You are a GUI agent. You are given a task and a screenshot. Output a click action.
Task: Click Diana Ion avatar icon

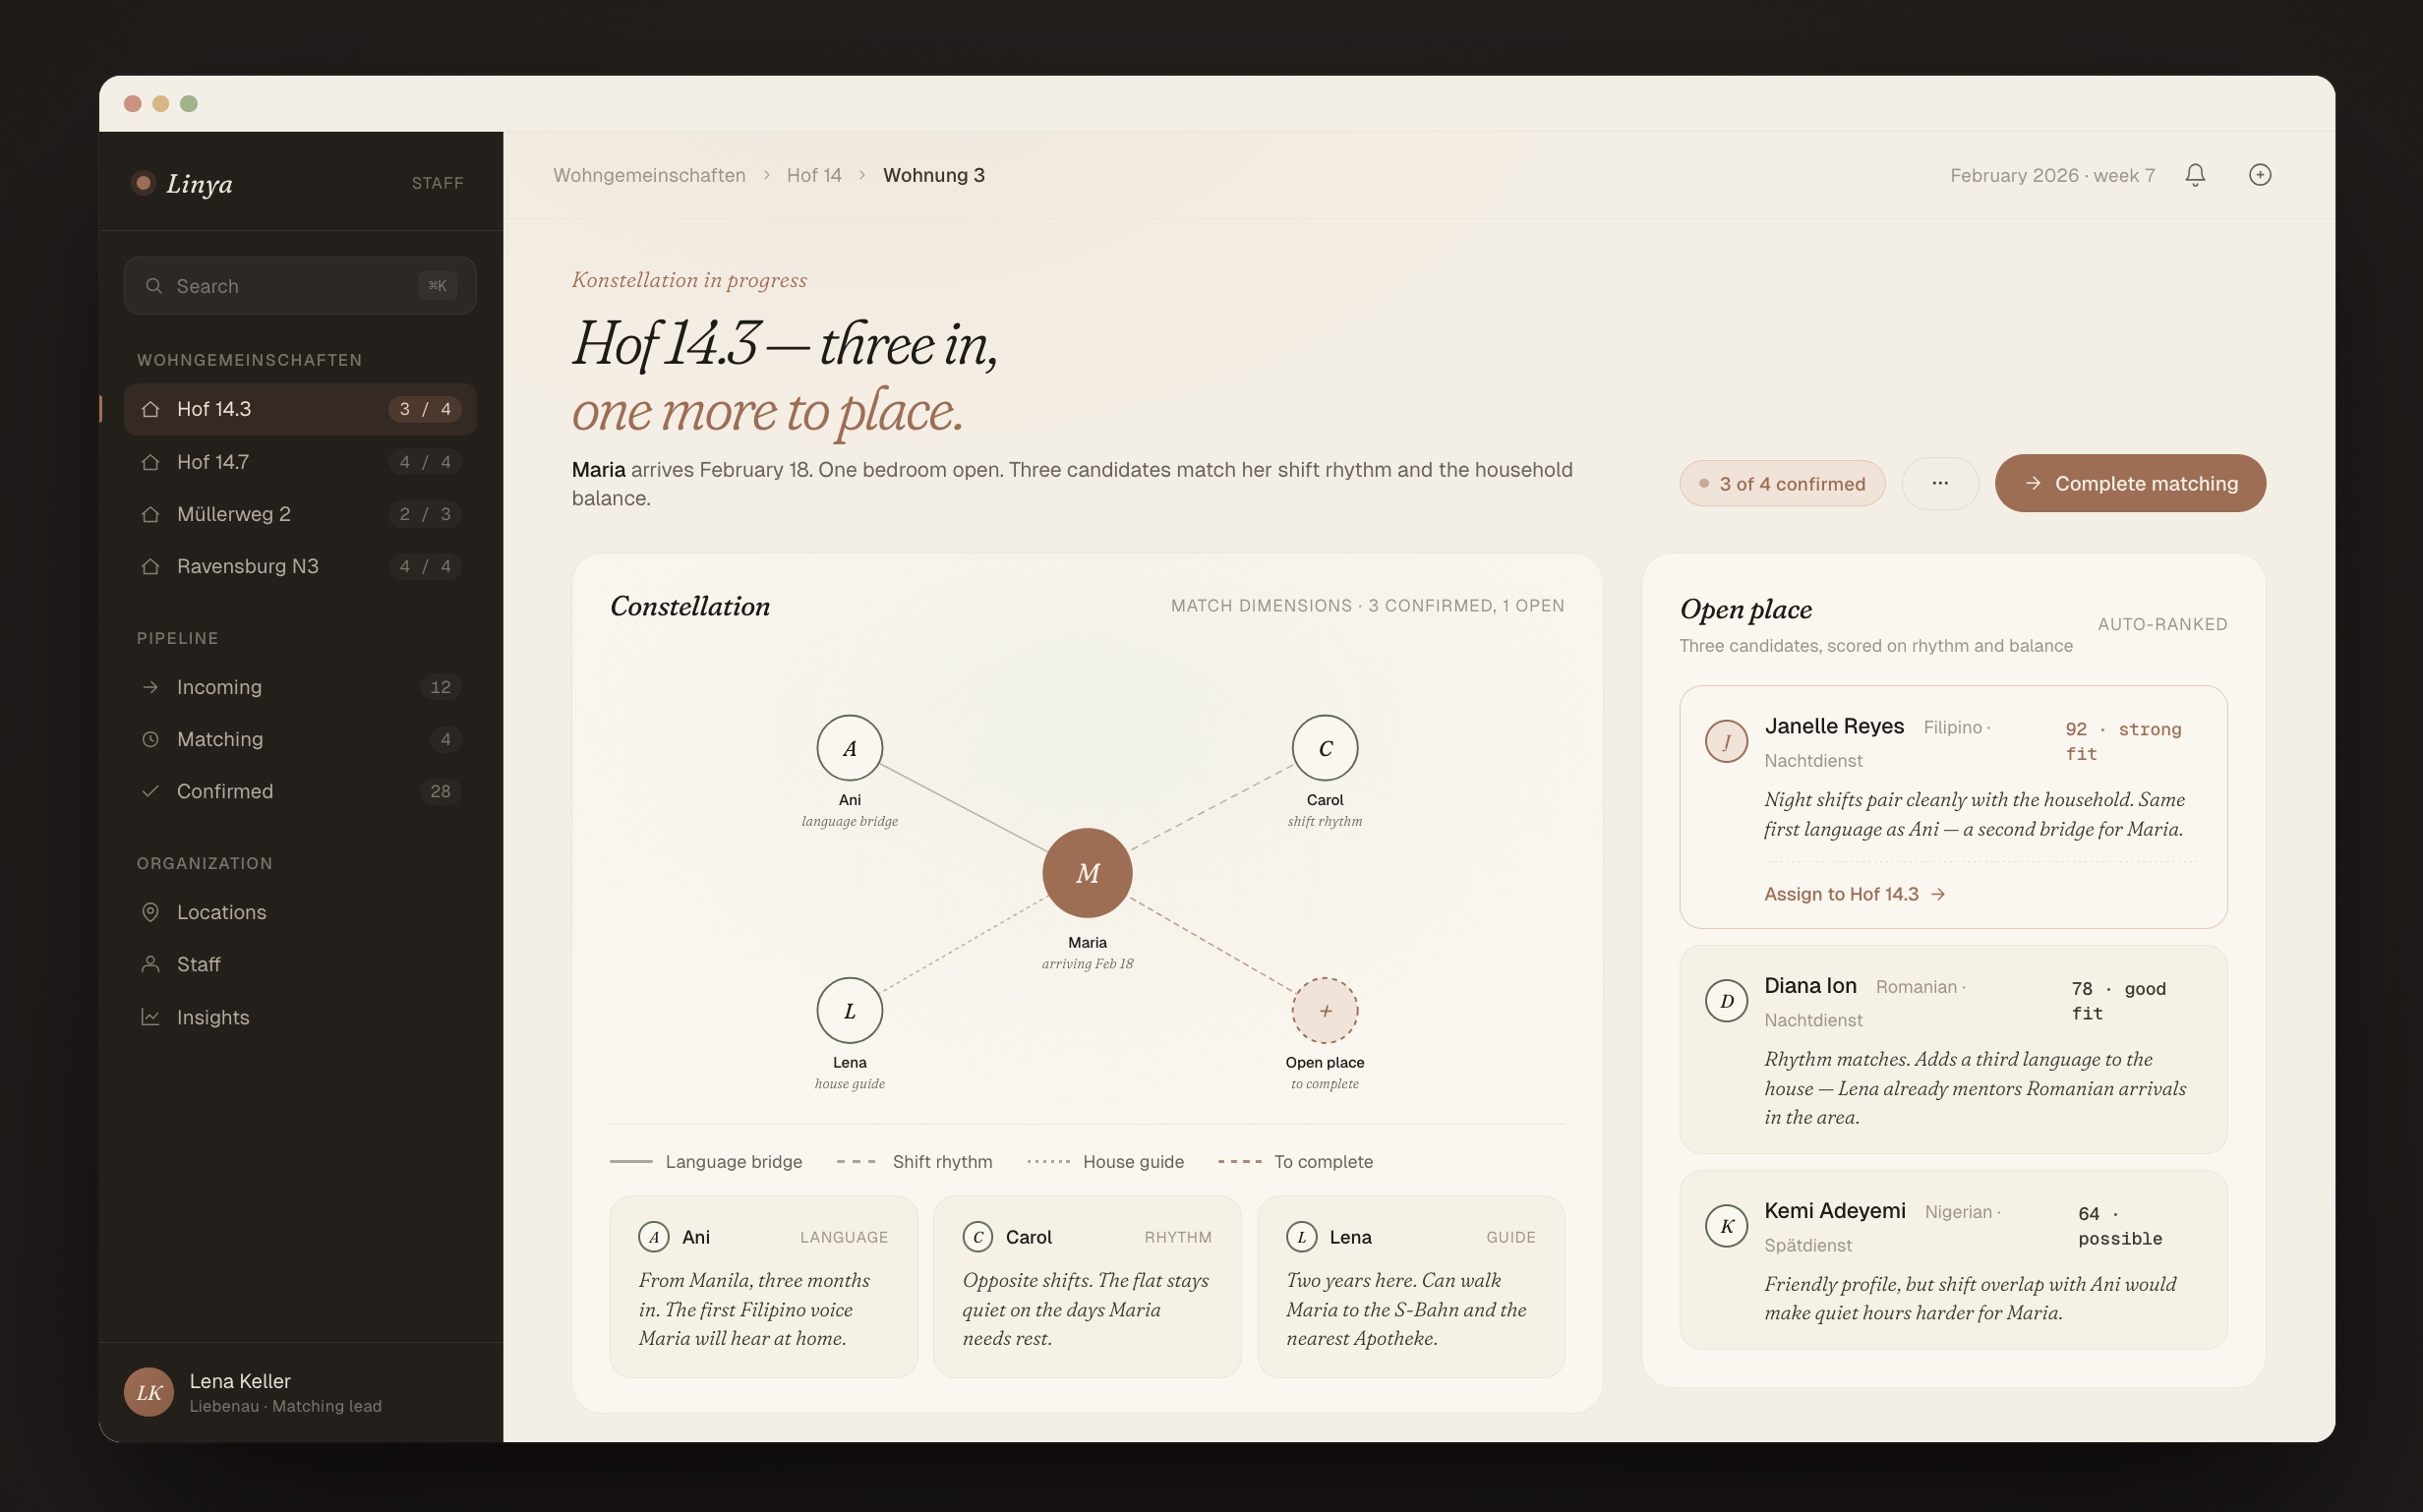(1726, 1001)
